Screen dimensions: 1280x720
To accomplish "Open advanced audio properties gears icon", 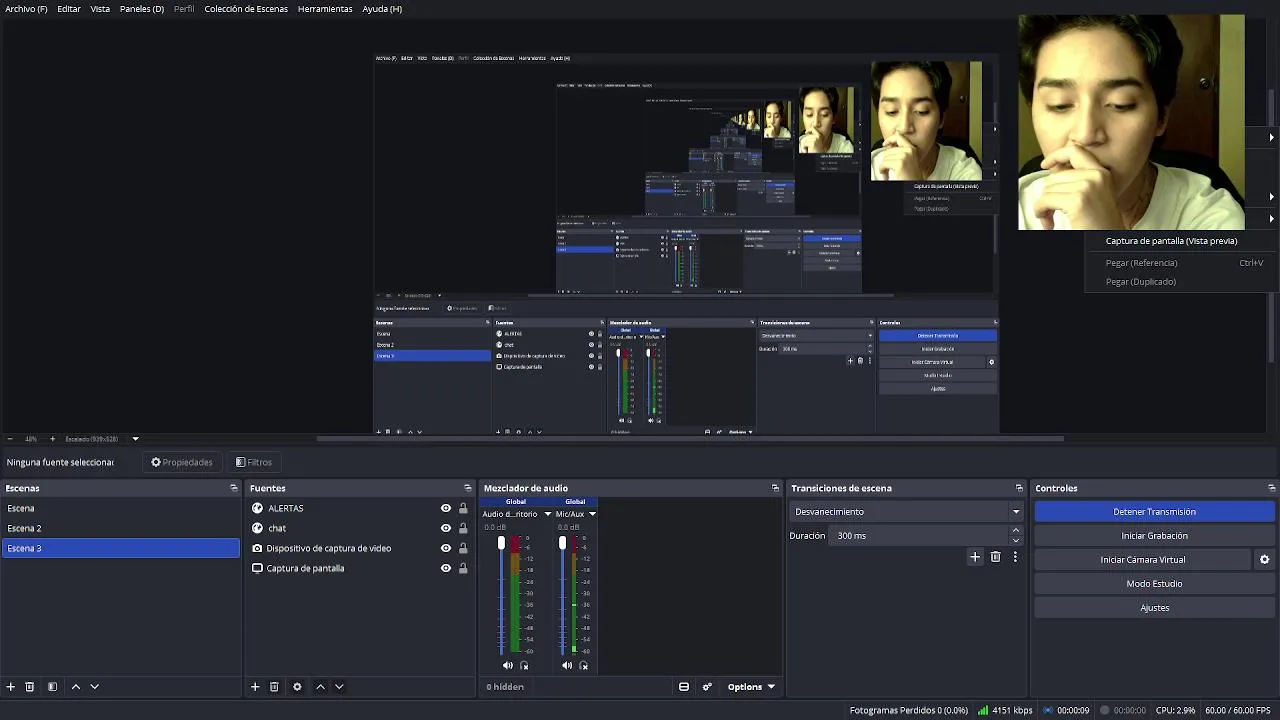I will pos(707,687).
